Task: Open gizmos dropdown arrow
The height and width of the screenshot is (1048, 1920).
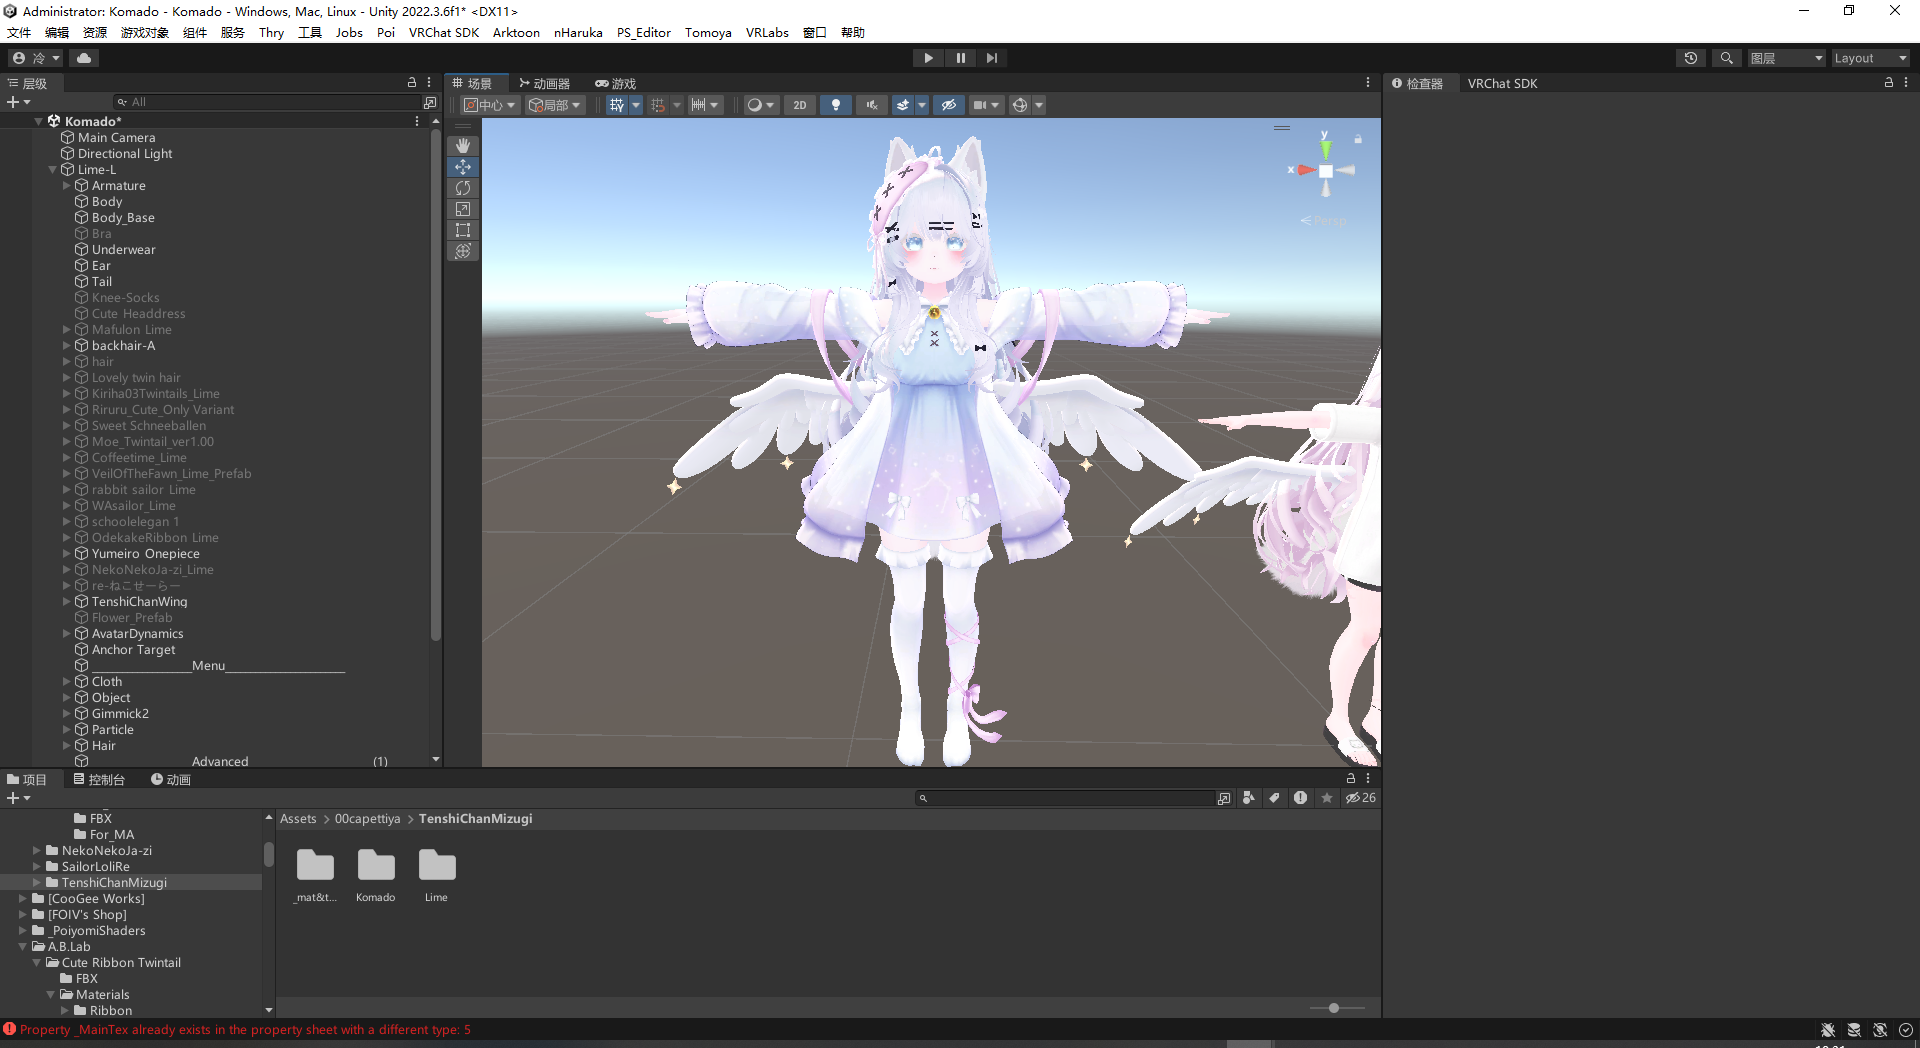Action: click(1039, 105)
